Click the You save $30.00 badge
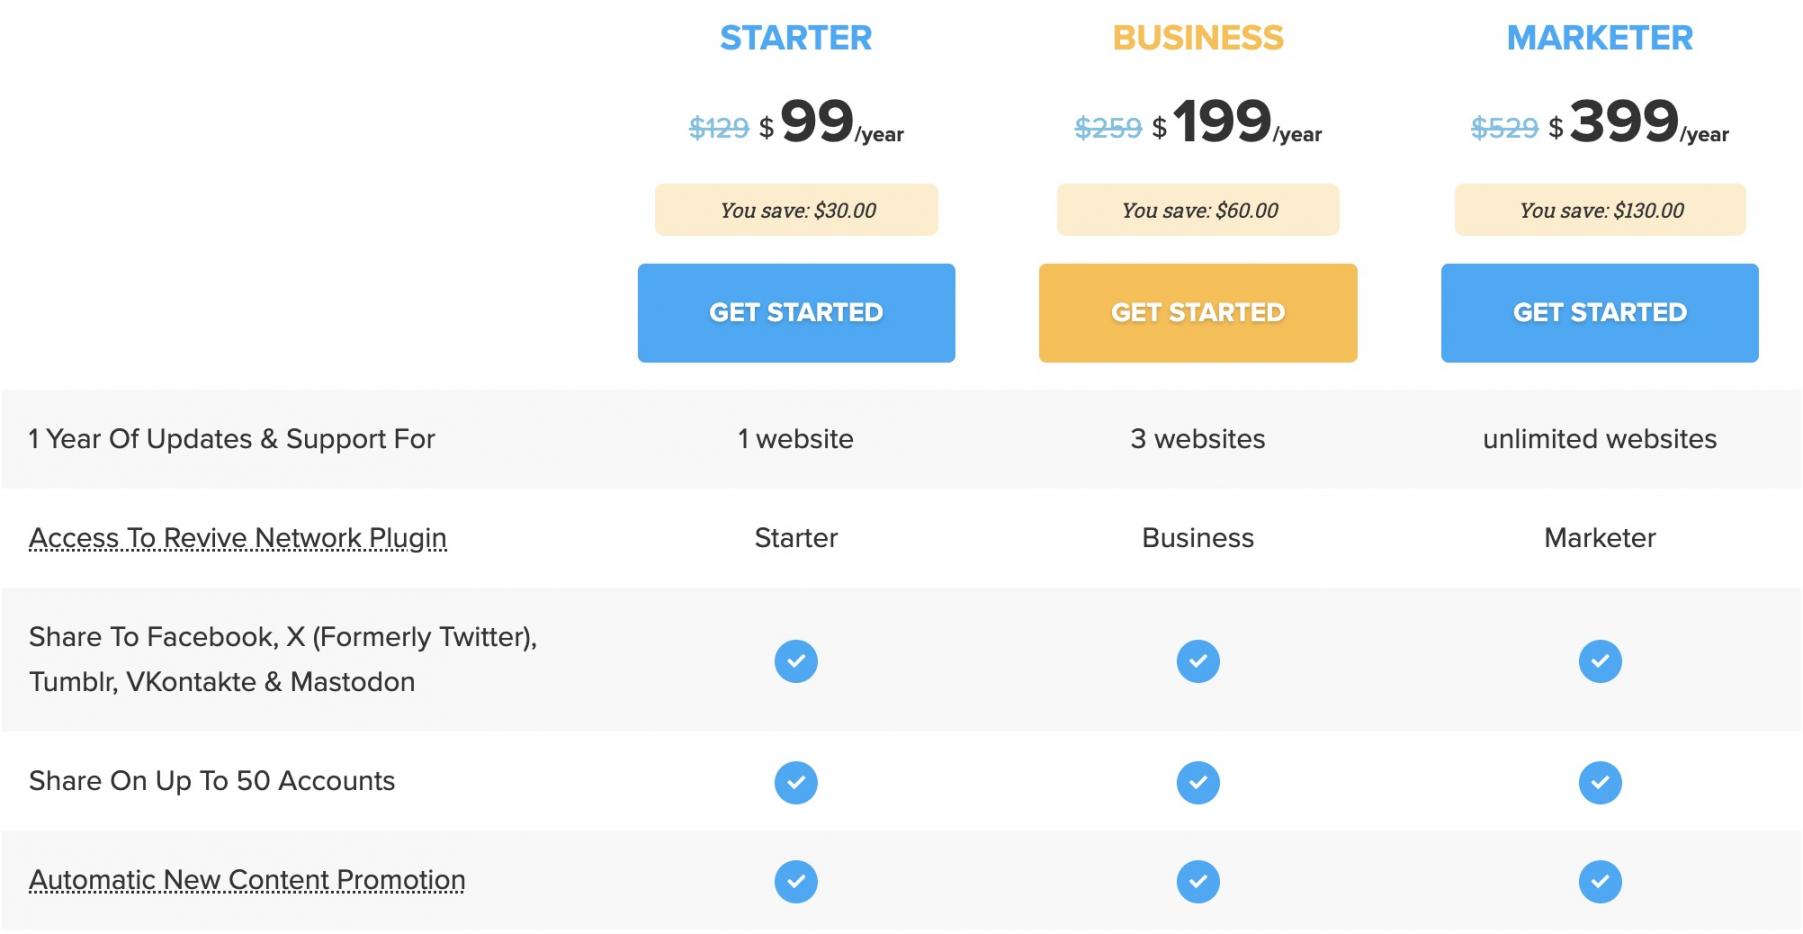The height and width of the screenshot is (934, 1803). [797, 210]
